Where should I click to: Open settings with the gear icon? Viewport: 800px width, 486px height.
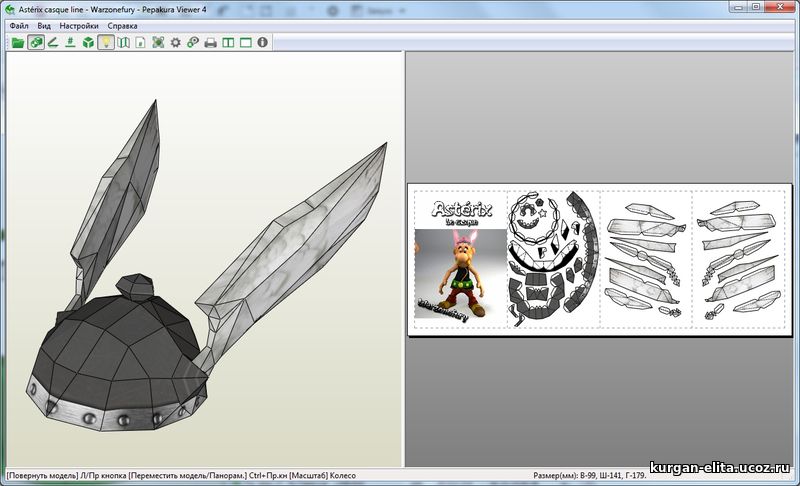176,43
